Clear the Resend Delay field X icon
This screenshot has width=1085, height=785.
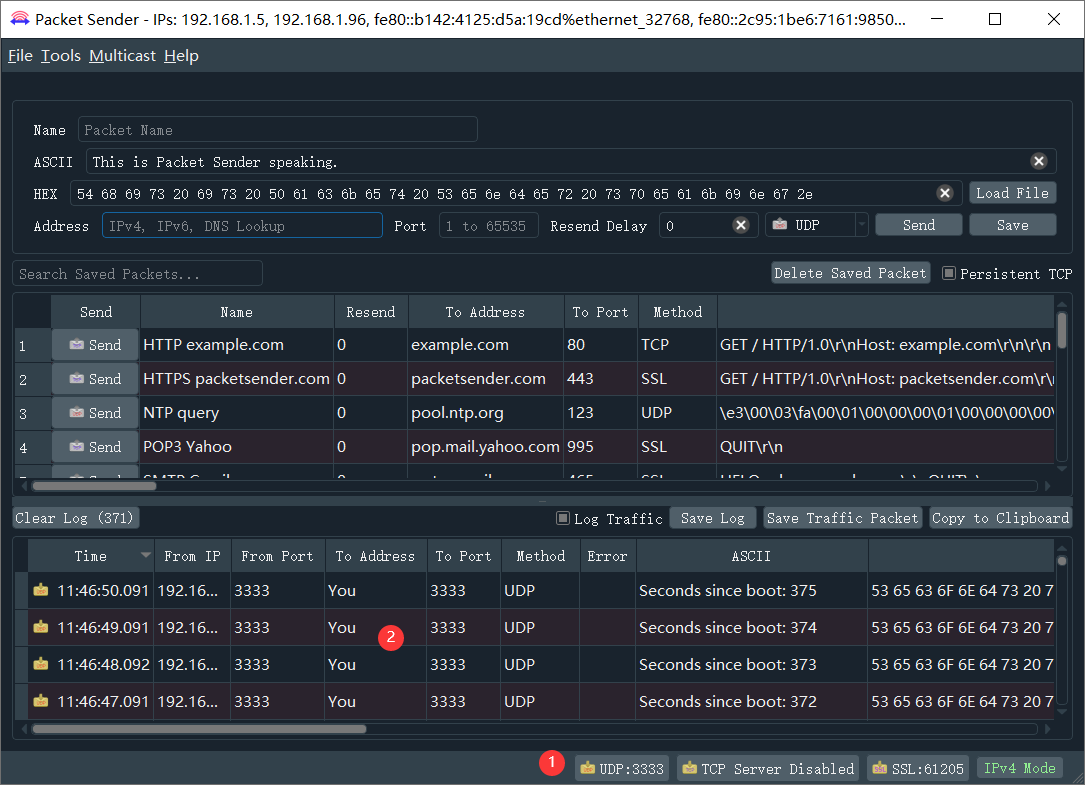740,225
